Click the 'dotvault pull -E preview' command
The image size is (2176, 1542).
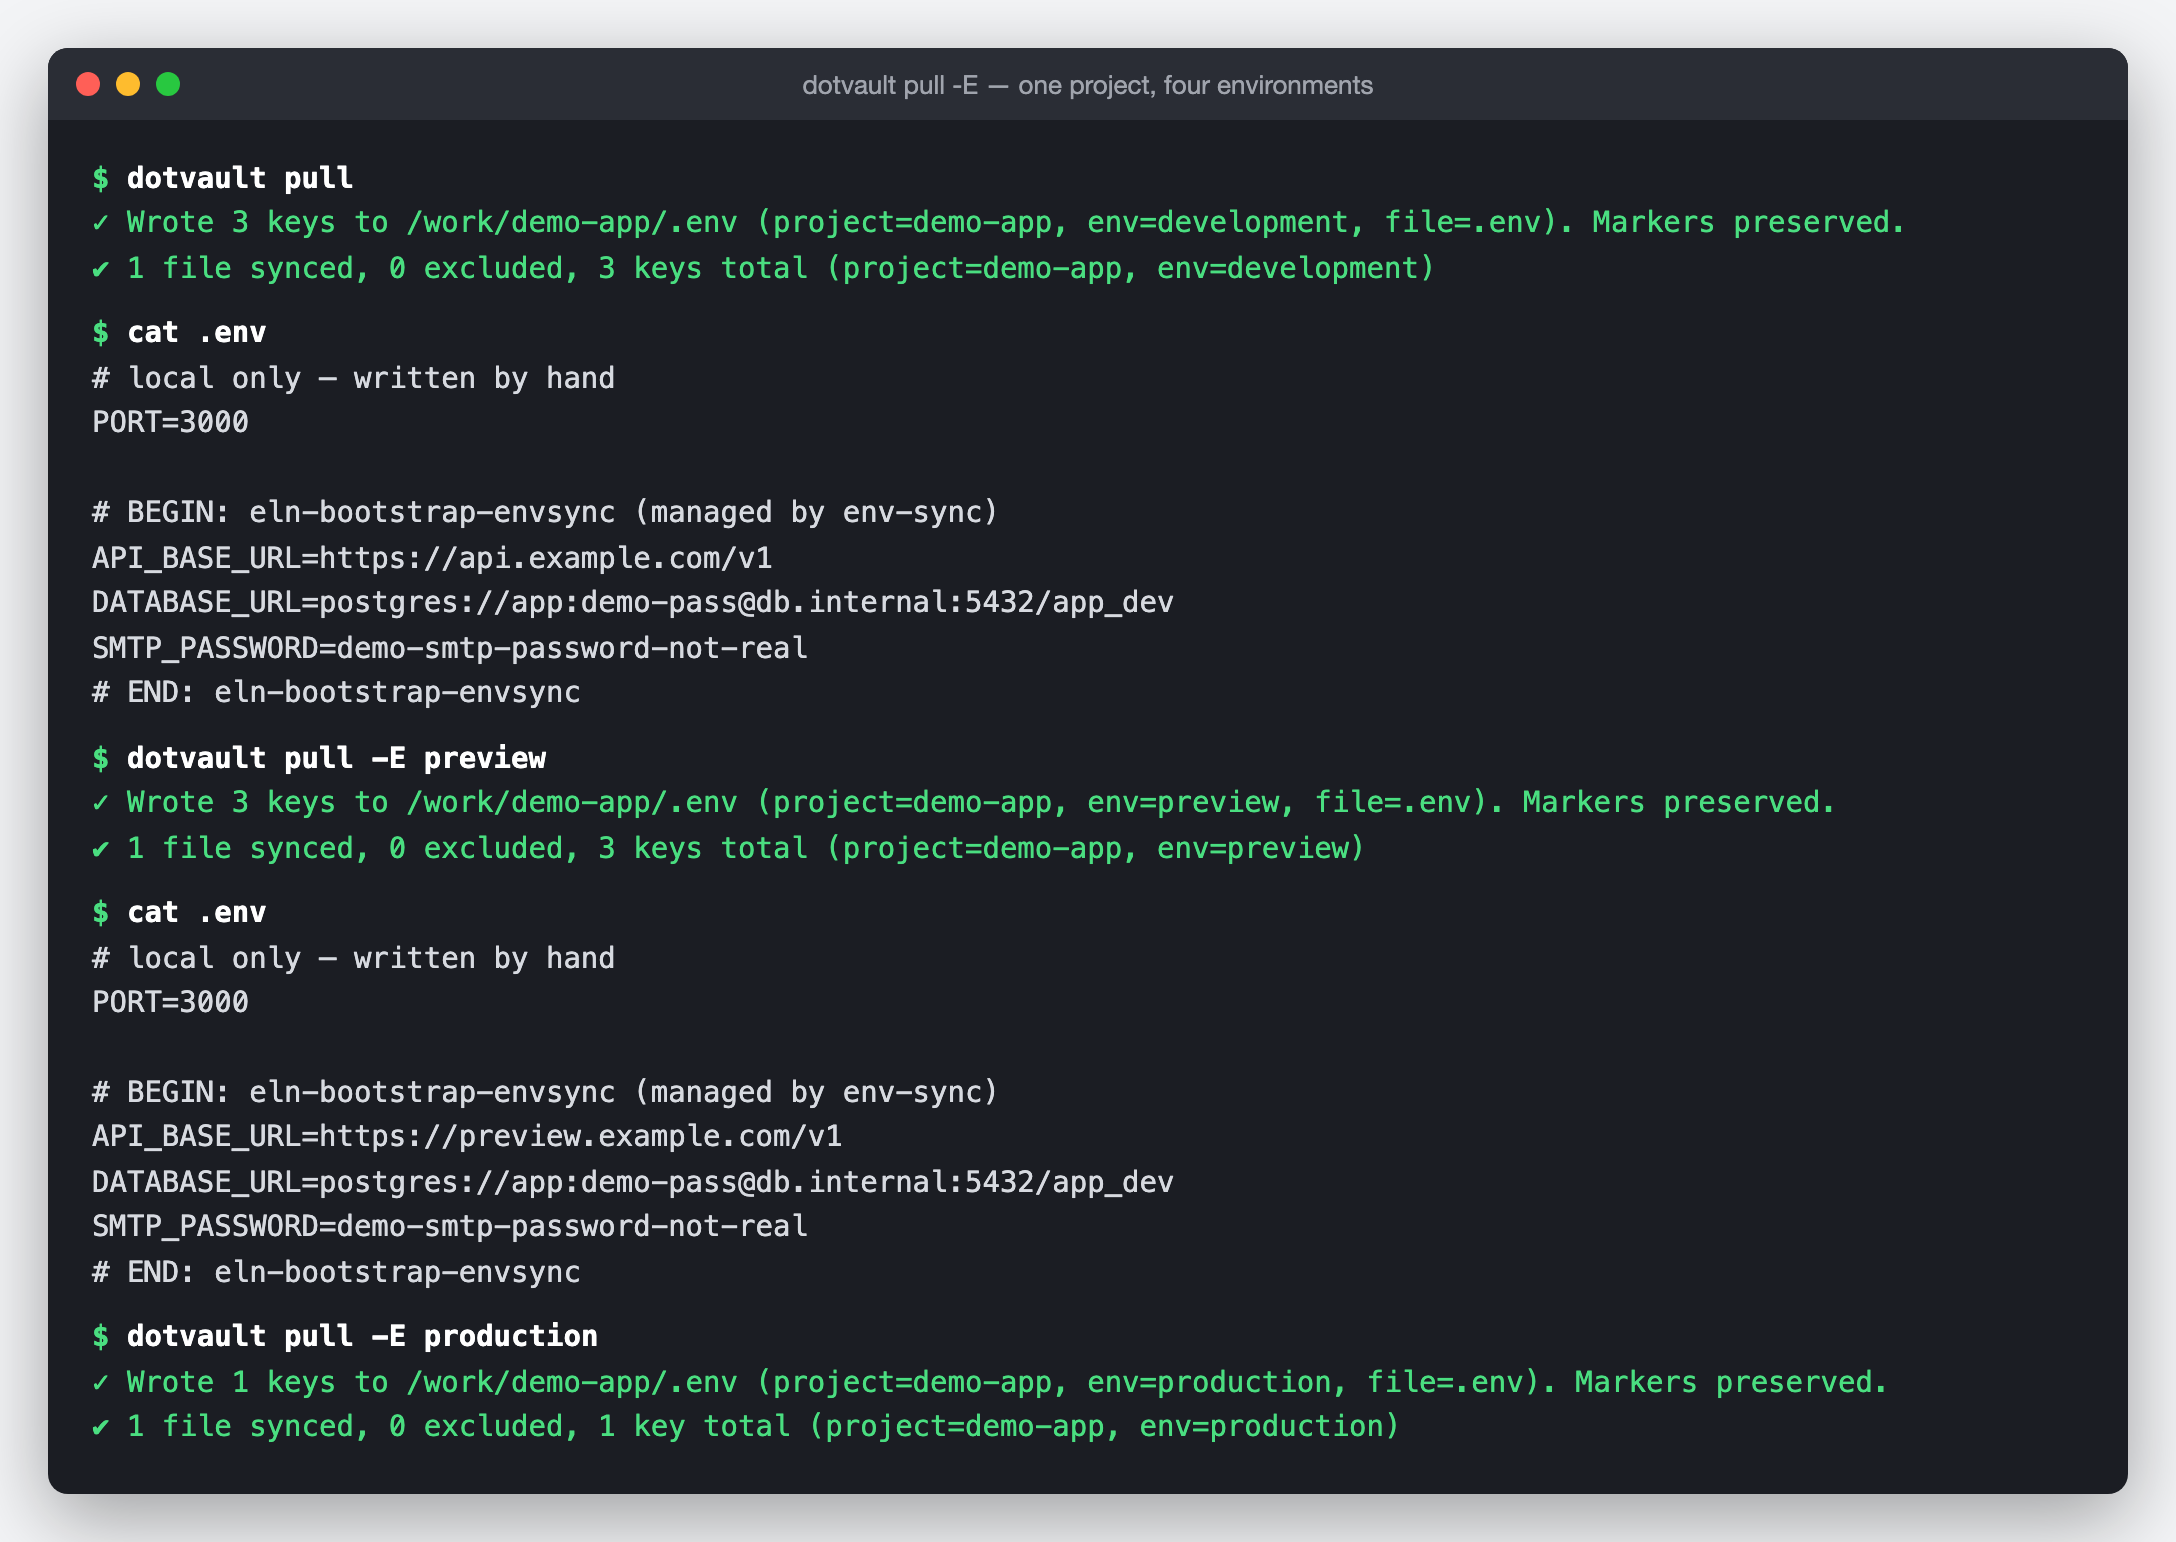(x=319, y=758)
